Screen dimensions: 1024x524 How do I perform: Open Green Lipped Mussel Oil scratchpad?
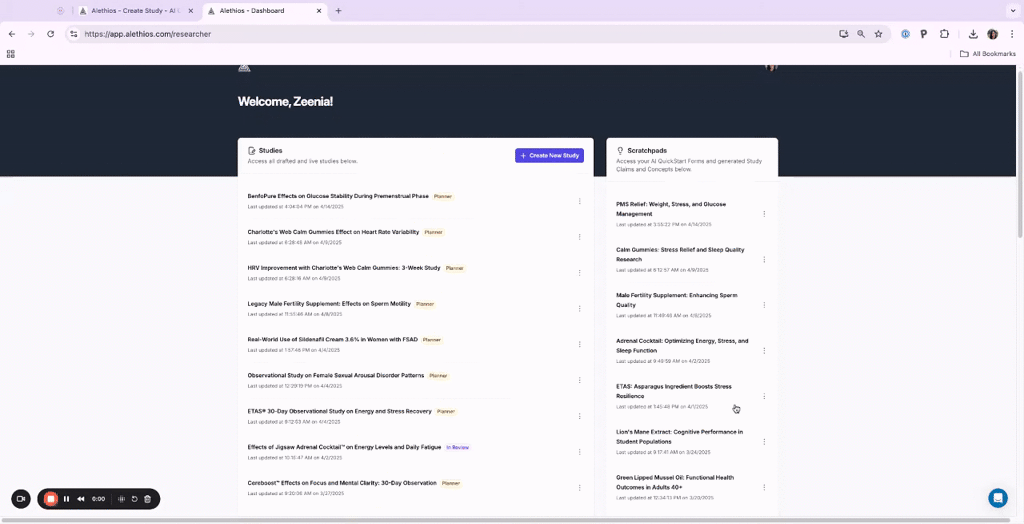tap(675, 482)
